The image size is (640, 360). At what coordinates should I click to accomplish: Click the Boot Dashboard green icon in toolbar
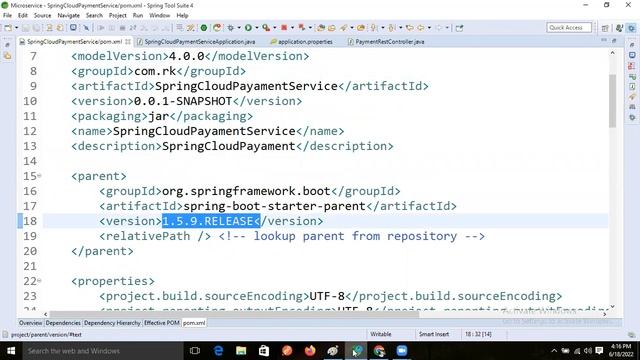pyautogui.click(x=204, y=28)
